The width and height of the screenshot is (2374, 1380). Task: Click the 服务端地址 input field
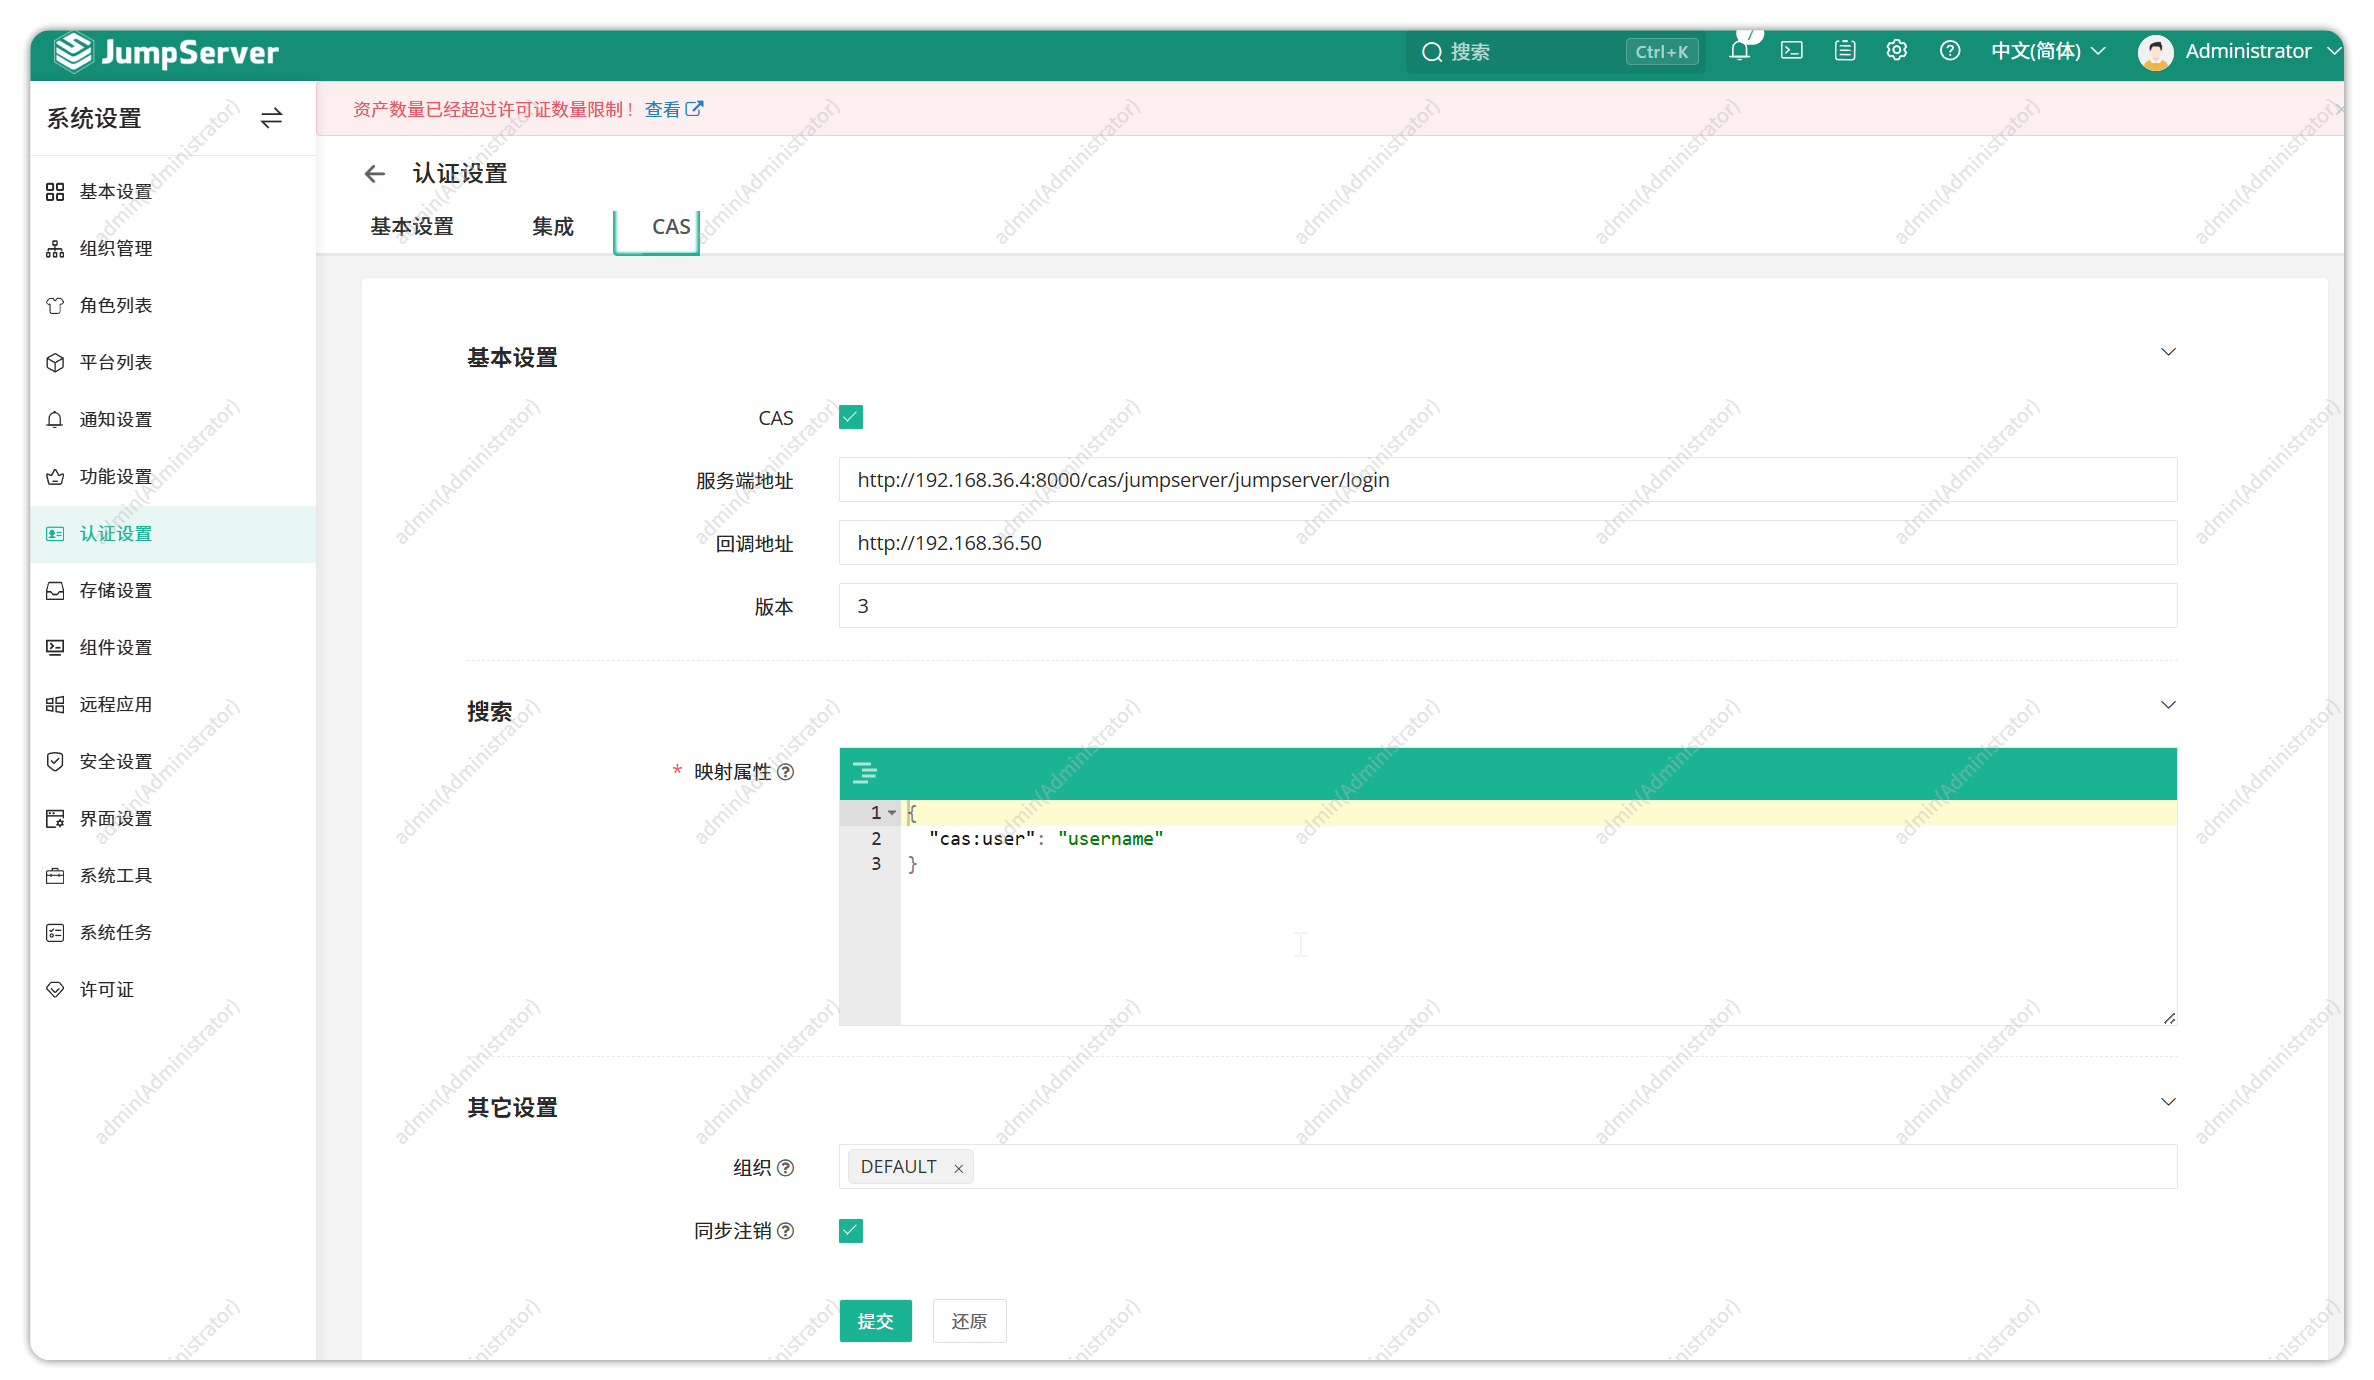[x=1507, y=480]
